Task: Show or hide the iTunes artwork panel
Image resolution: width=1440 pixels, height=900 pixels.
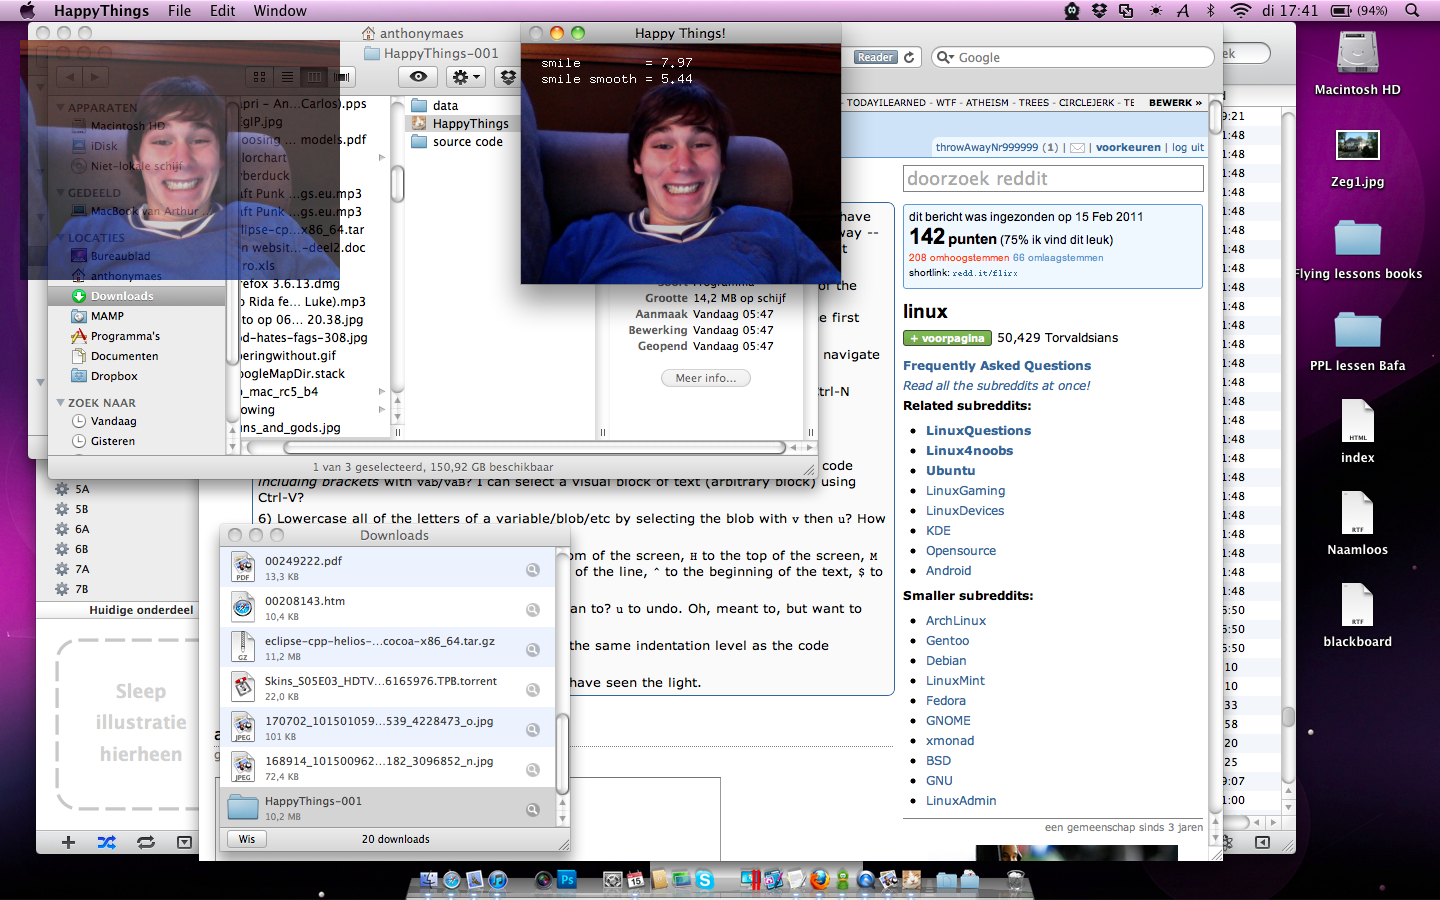Action: click(184, 842)
